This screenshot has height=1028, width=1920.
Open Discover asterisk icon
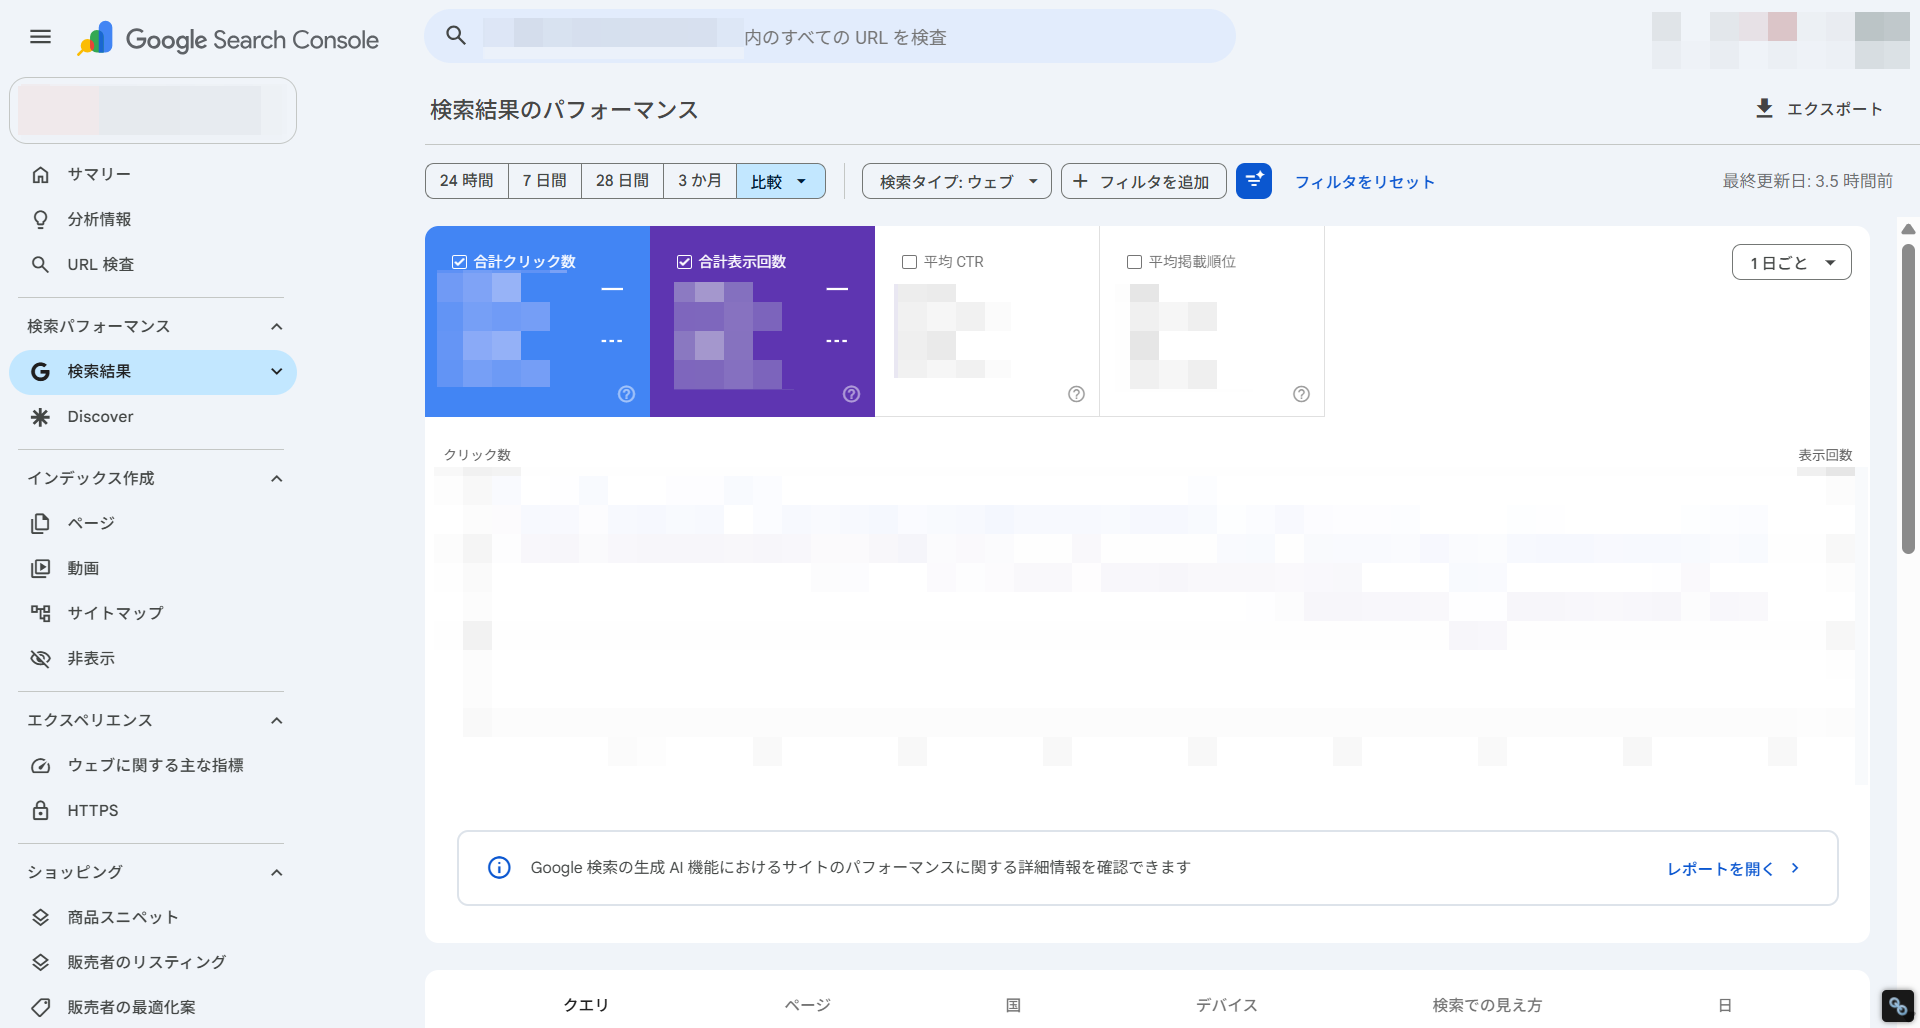pos(40,417)
